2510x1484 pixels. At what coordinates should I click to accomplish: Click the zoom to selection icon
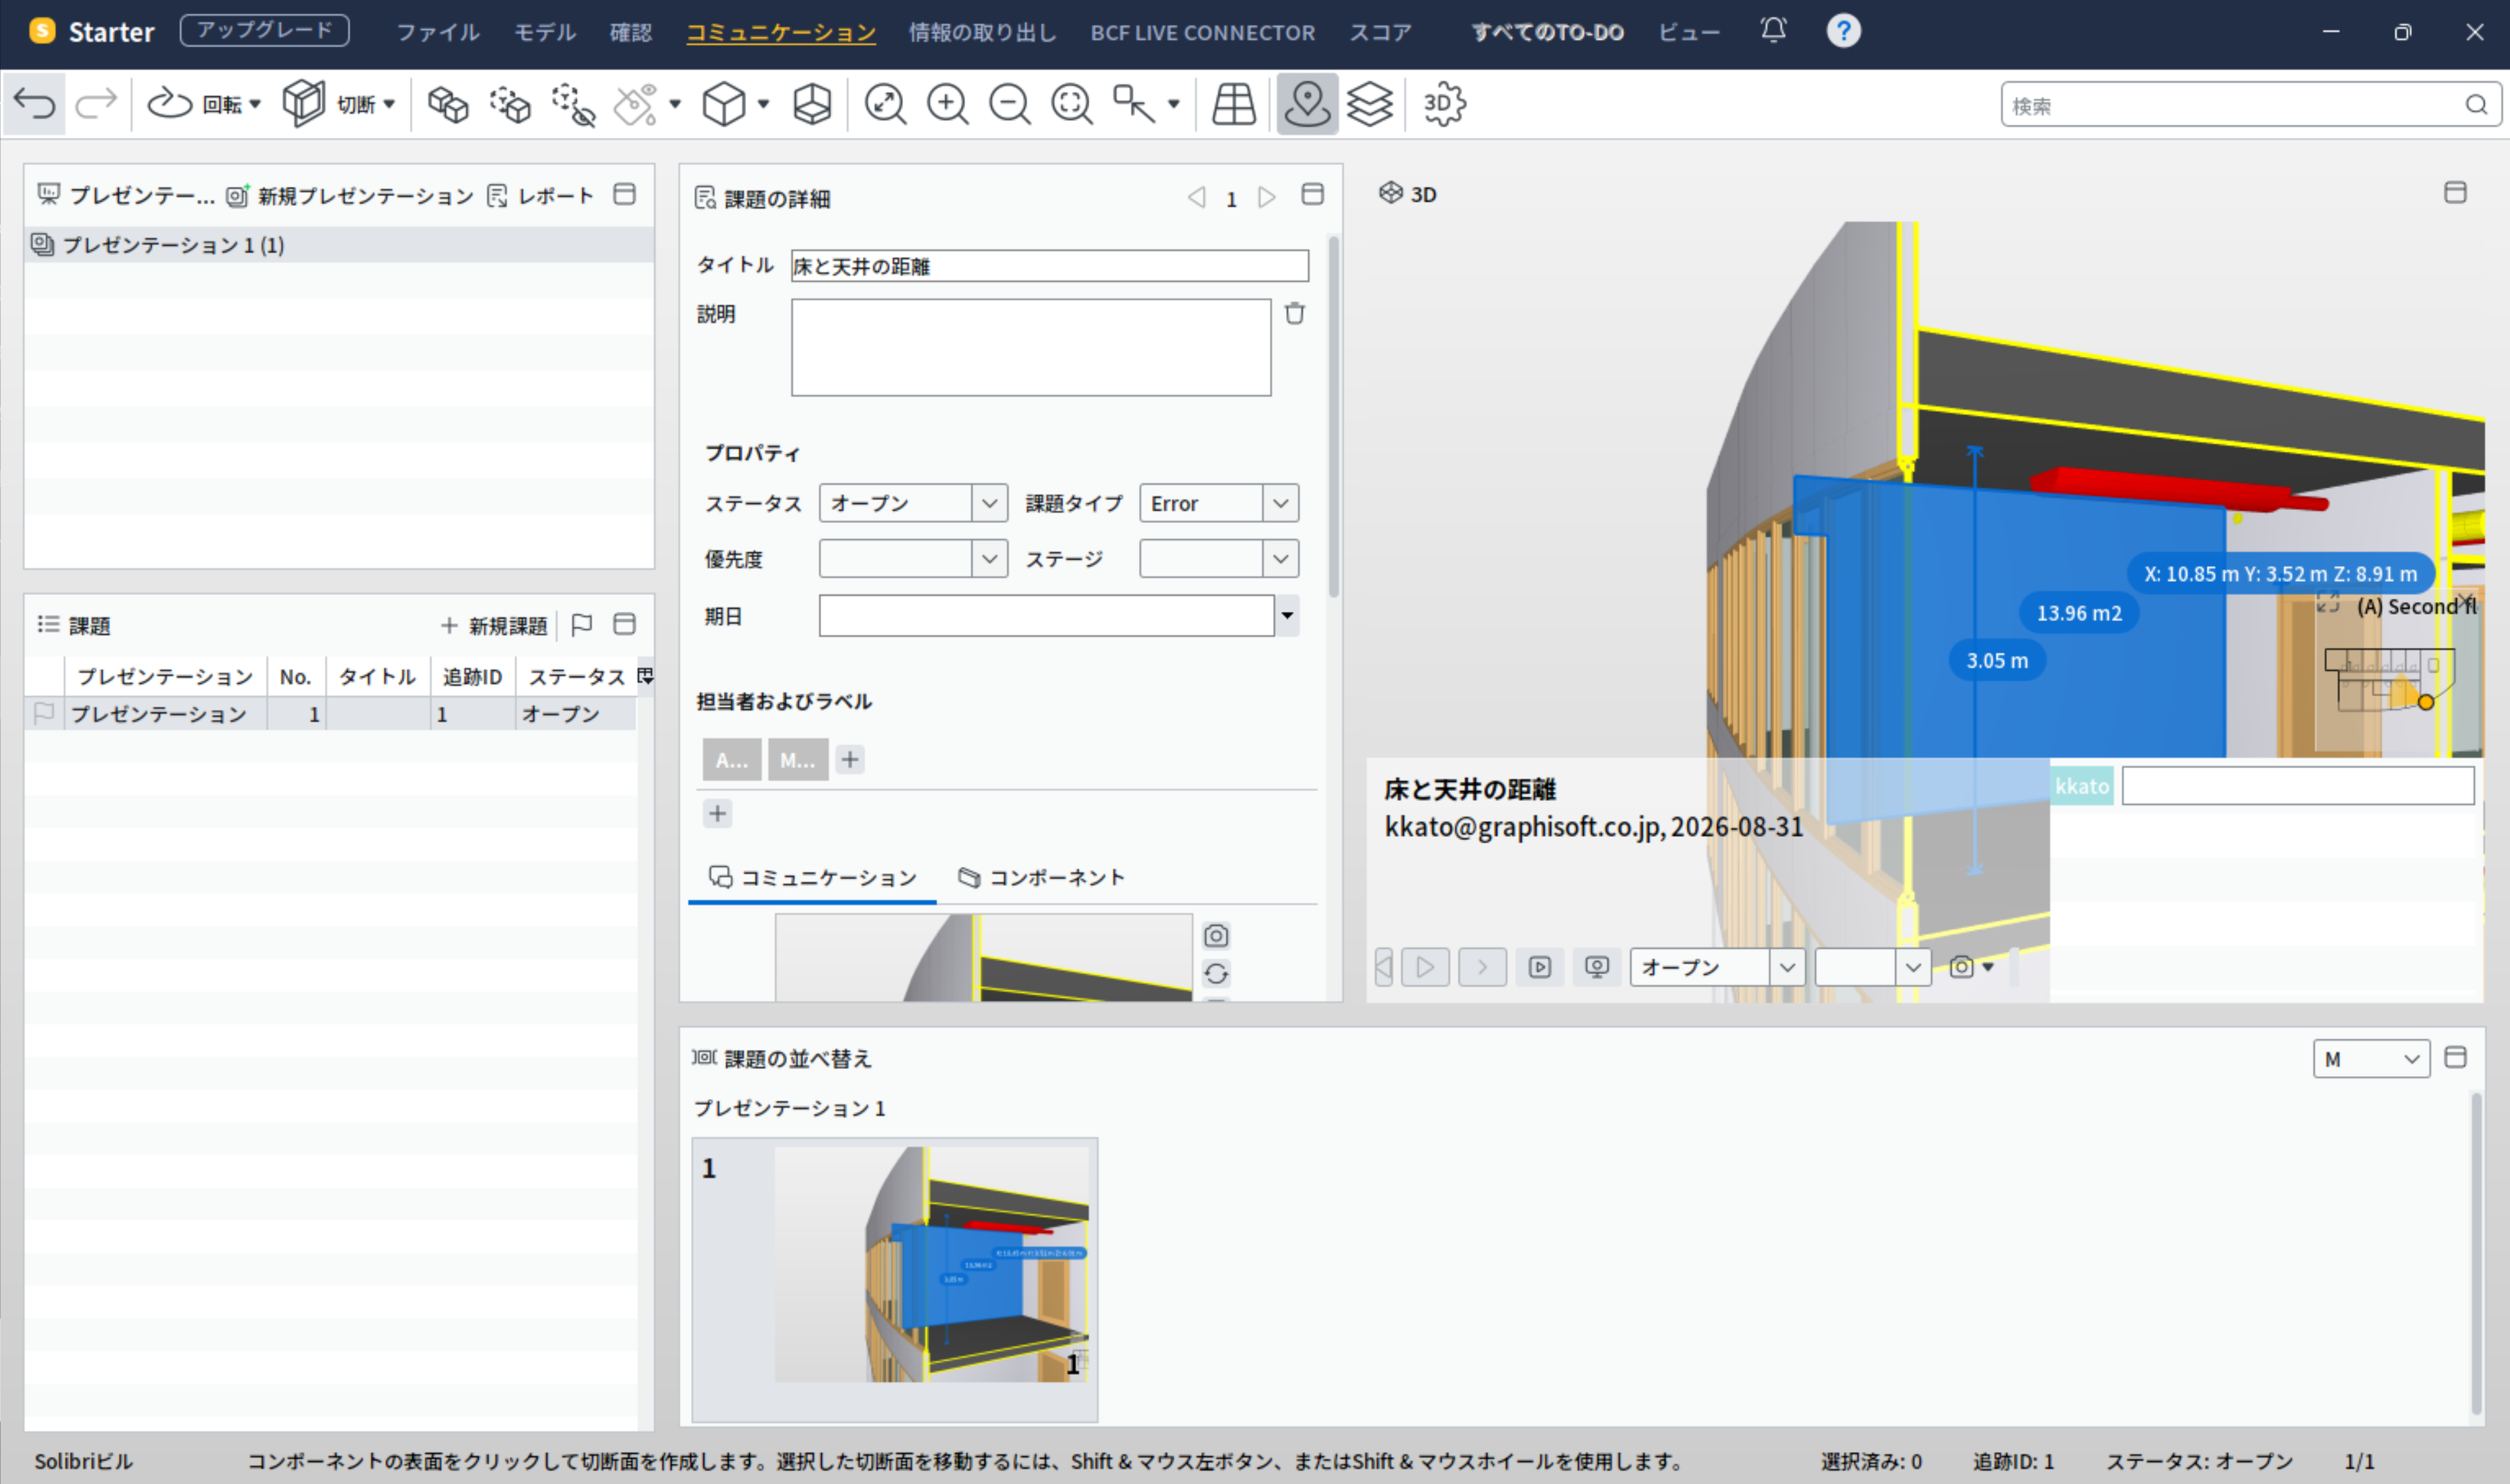[x=1071, y=104]
